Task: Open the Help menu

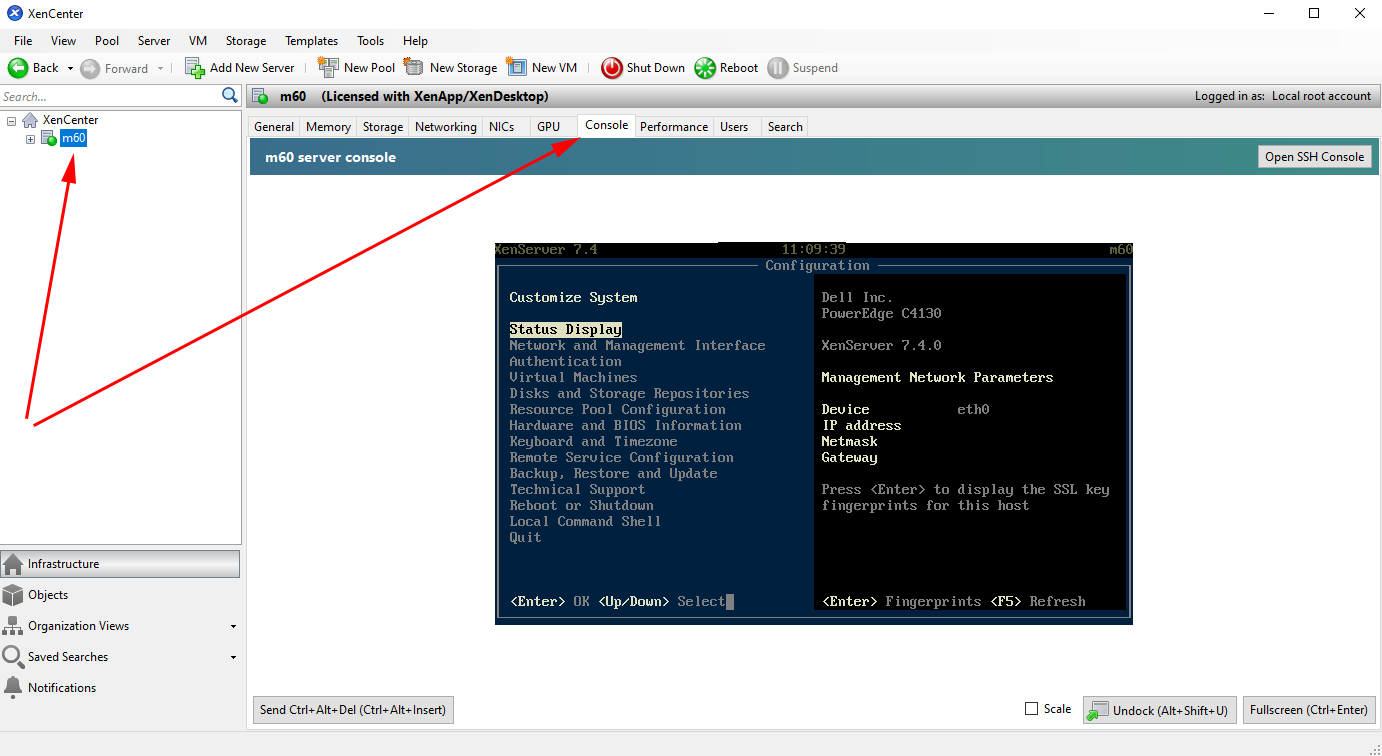Action: pos(416,41)
